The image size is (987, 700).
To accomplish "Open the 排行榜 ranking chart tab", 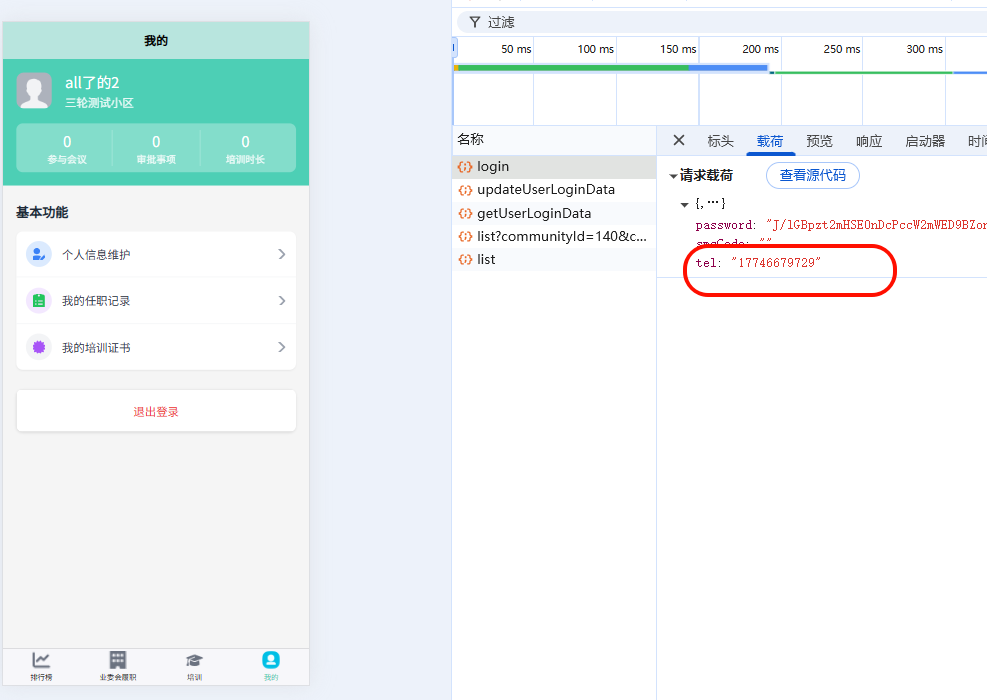I will point(41,665).
